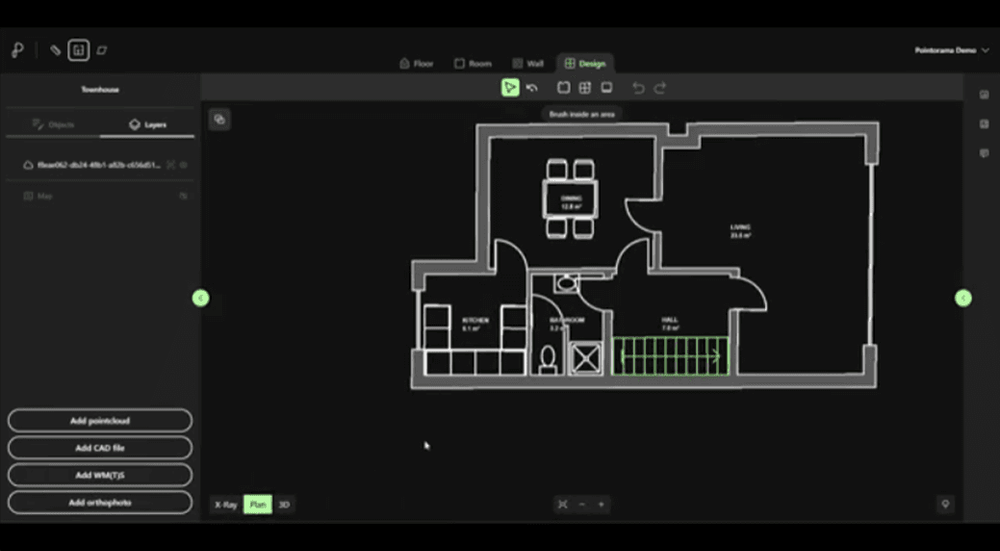Viewport: 1000px width, 551px height.
Task: Click the rotate tool beside the pointer
Action: [532, 88]
